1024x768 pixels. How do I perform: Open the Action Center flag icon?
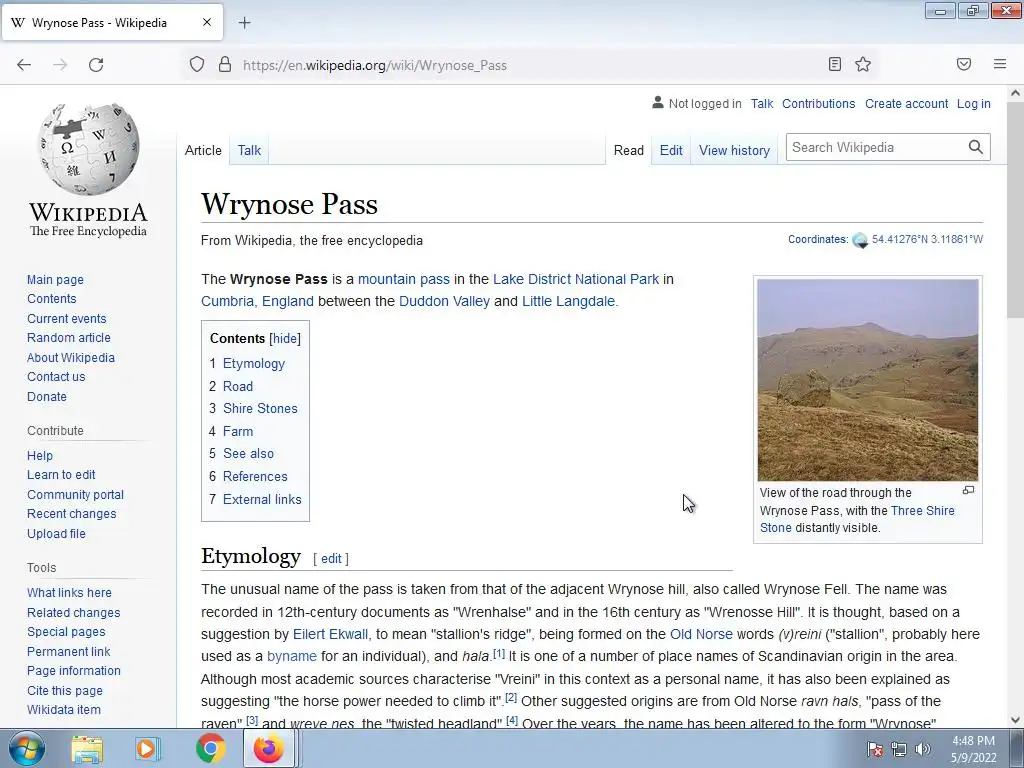[x=875, y=749]
